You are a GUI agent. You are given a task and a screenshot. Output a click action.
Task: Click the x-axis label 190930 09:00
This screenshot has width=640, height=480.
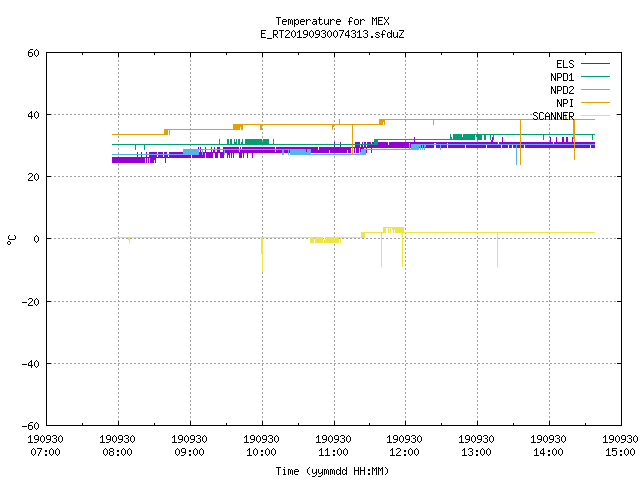click(x=189, y=446)
